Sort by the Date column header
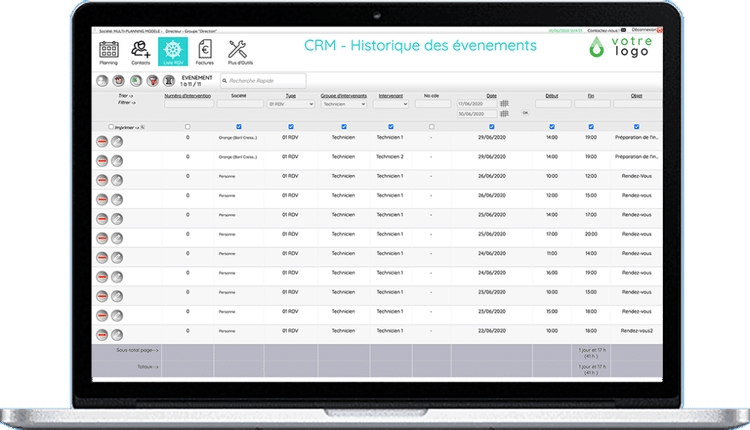The height and width of the screenshot is (430, 750). point(492,96)
